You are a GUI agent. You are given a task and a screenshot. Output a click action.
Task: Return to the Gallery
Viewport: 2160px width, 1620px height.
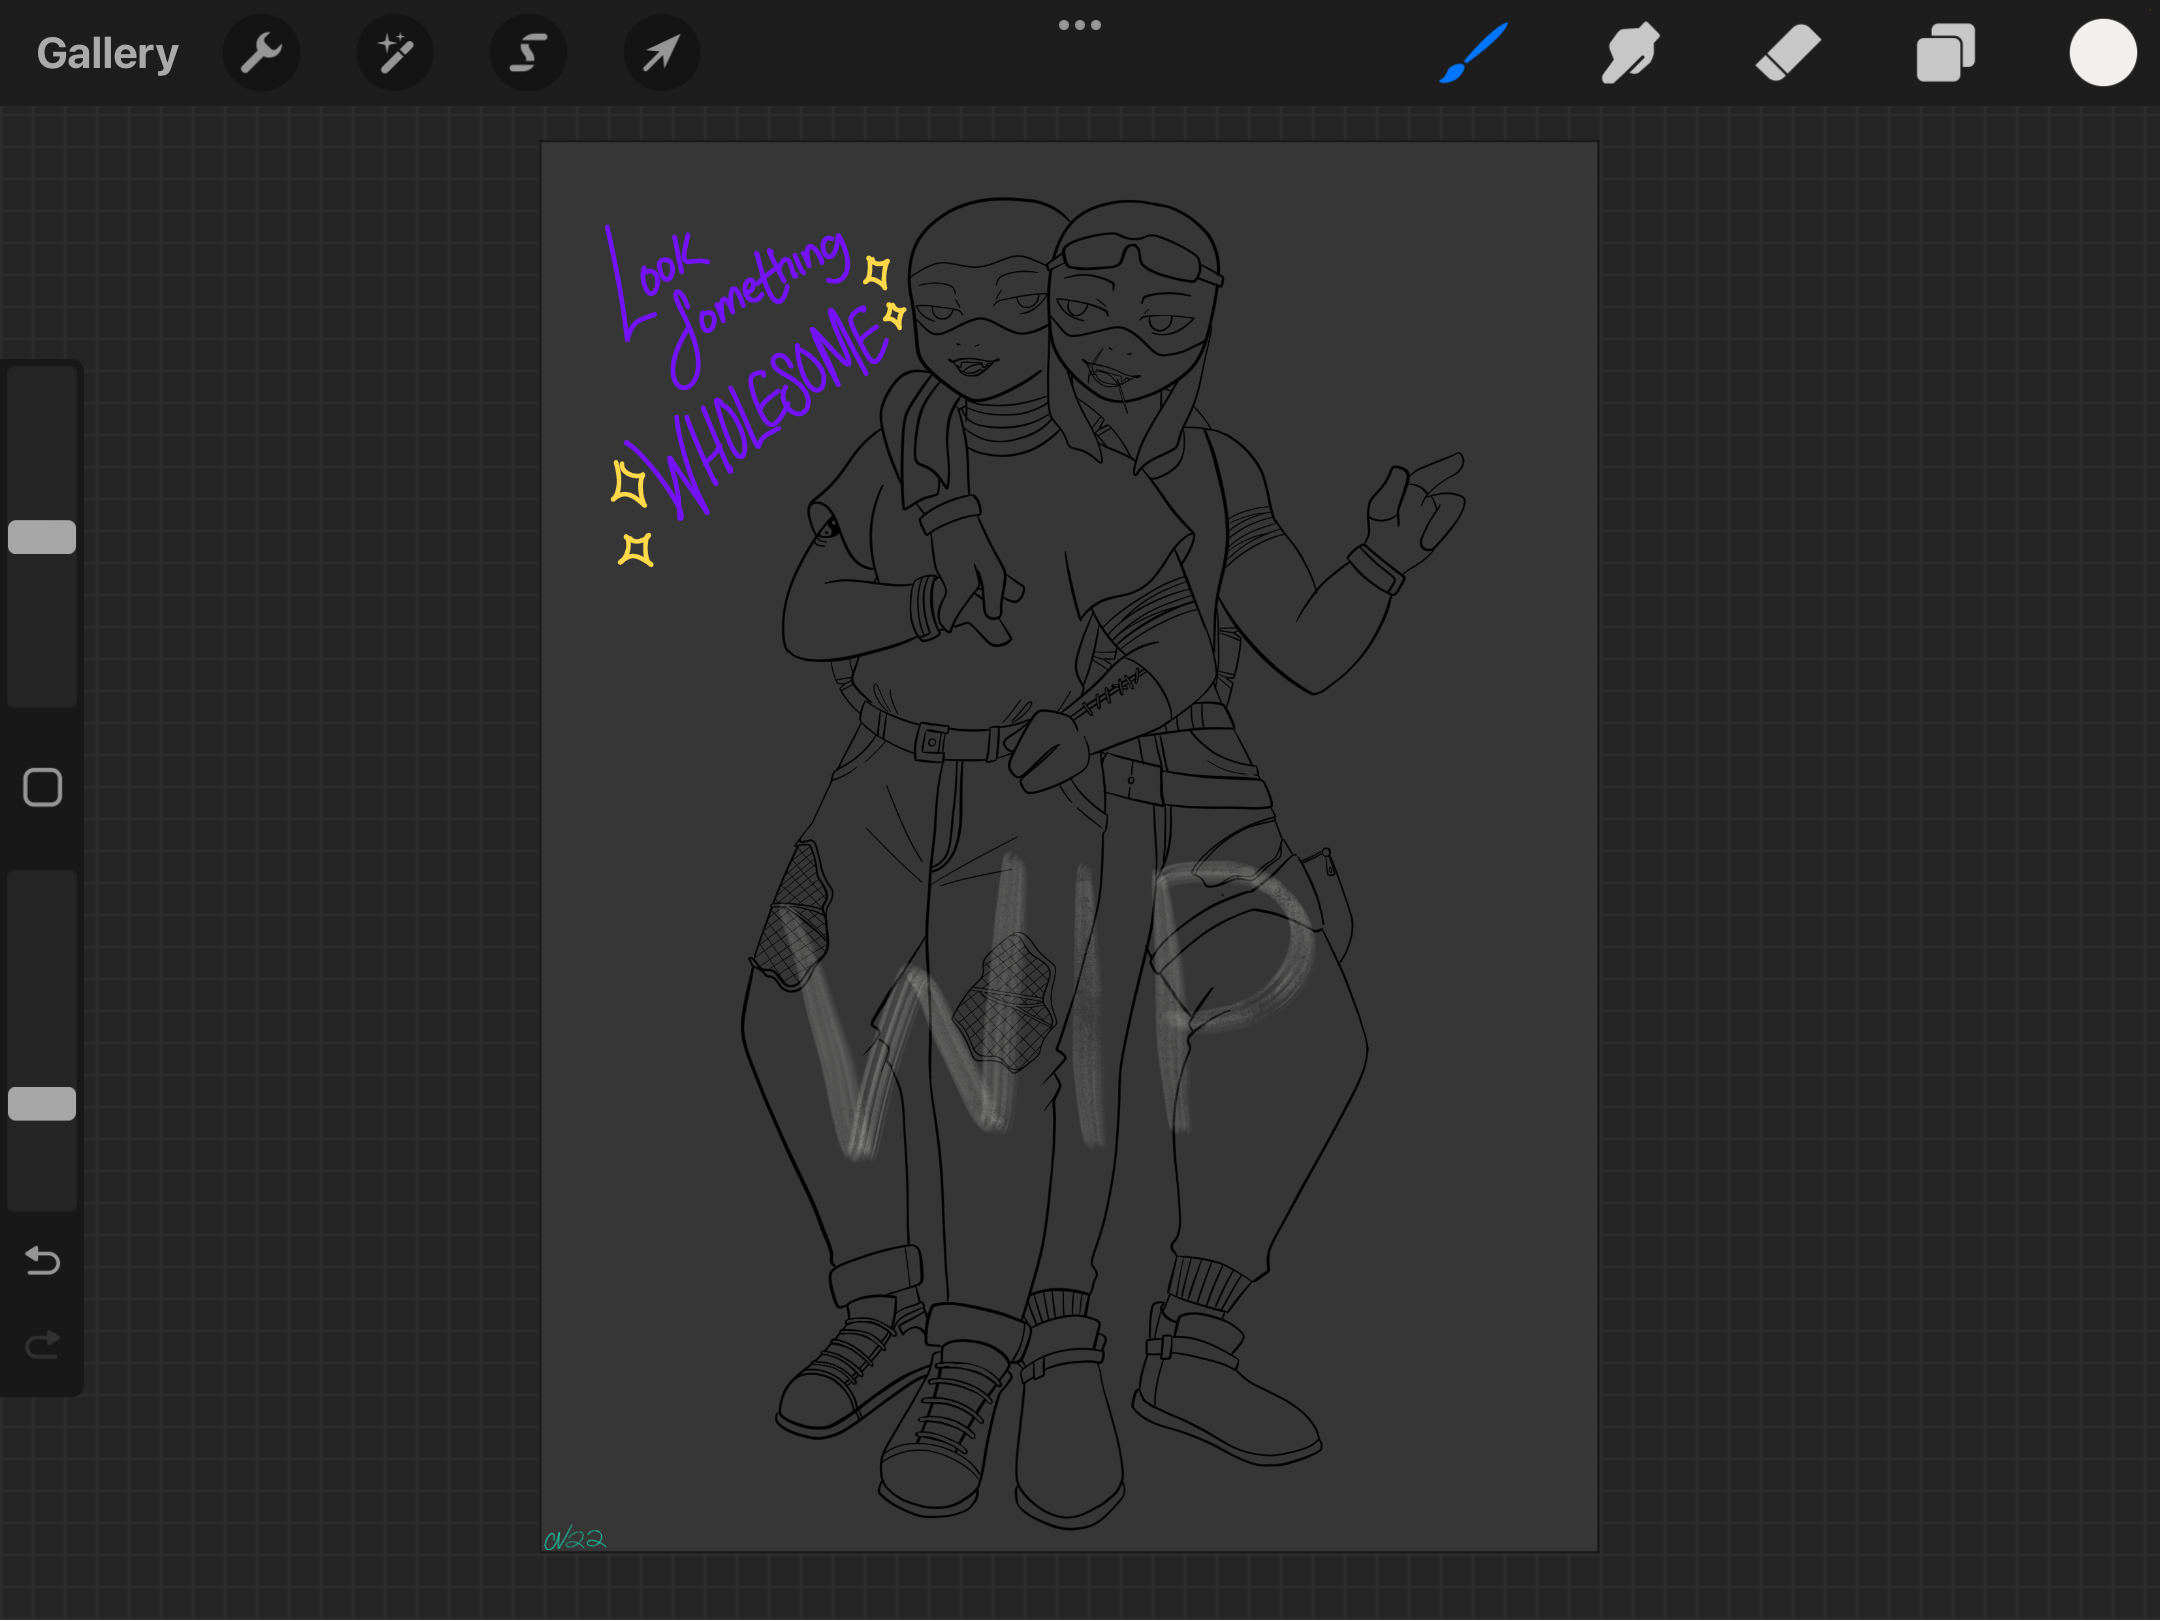pos(108,53)
